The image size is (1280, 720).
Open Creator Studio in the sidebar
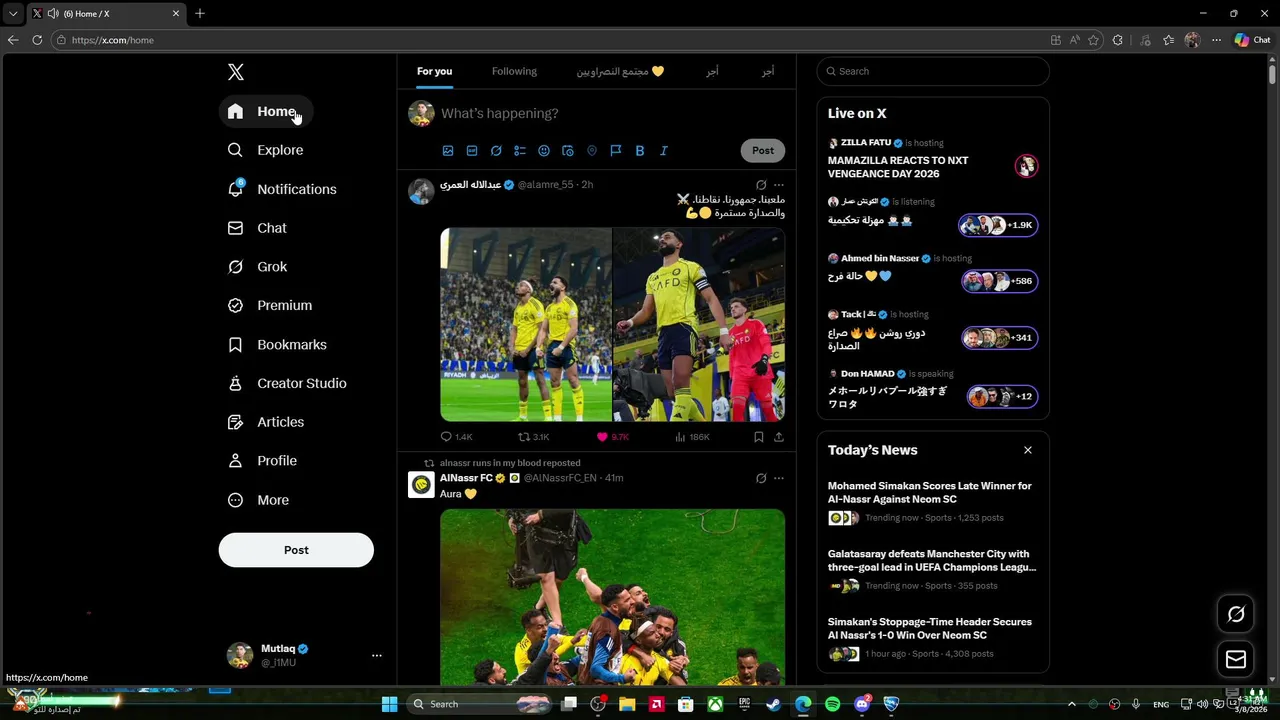[x=288, y=383]
